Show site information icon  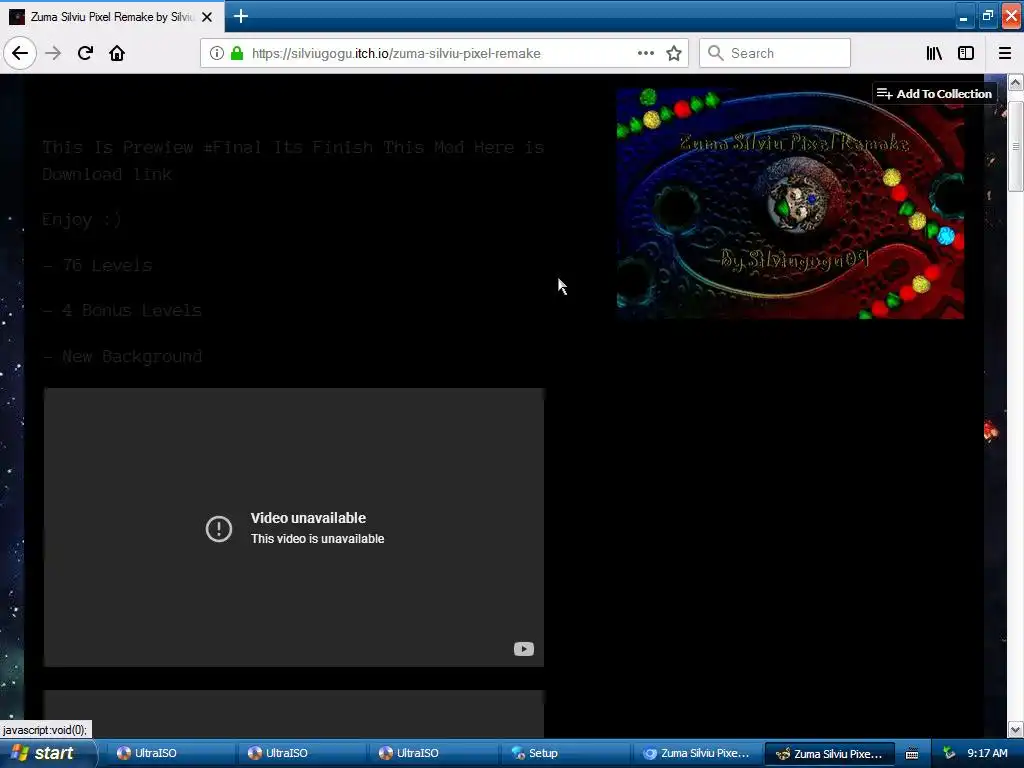click(217, 53)
